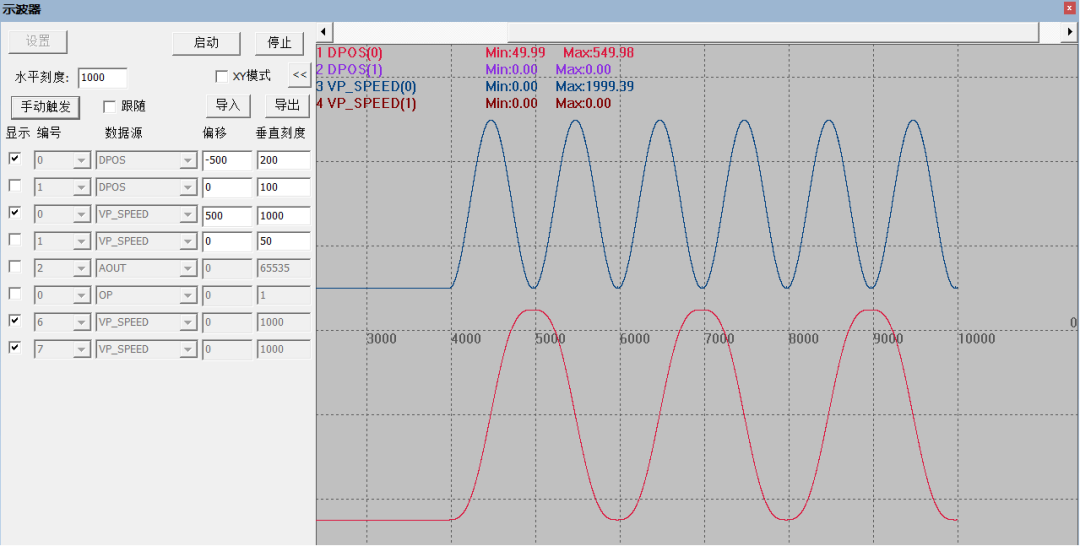Tick the 跟随 follow checkbox
This screenshot has height=546, width=1080.
109,106
